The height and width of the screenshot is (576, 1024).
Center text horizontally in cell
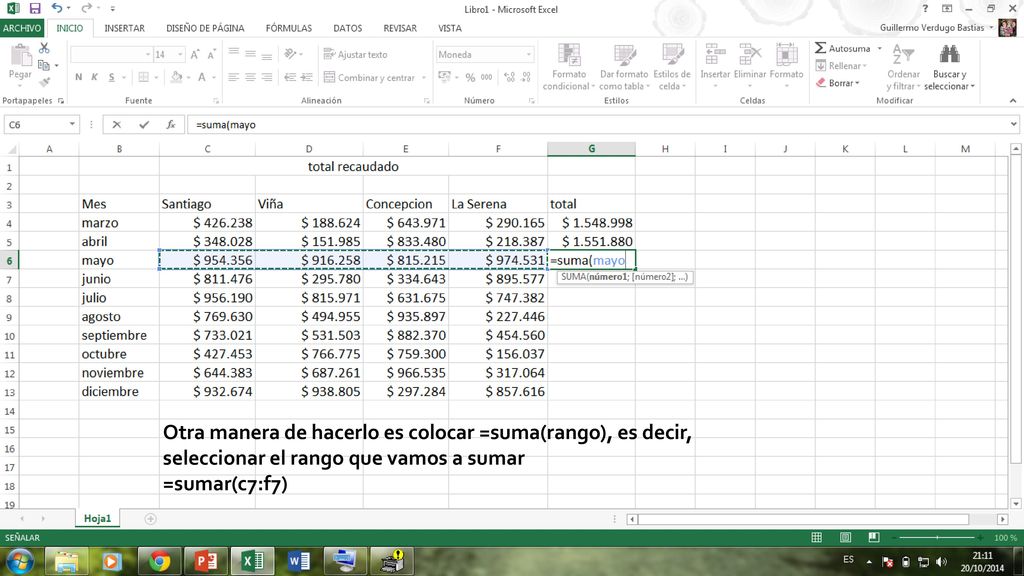[x=250, y=77]
